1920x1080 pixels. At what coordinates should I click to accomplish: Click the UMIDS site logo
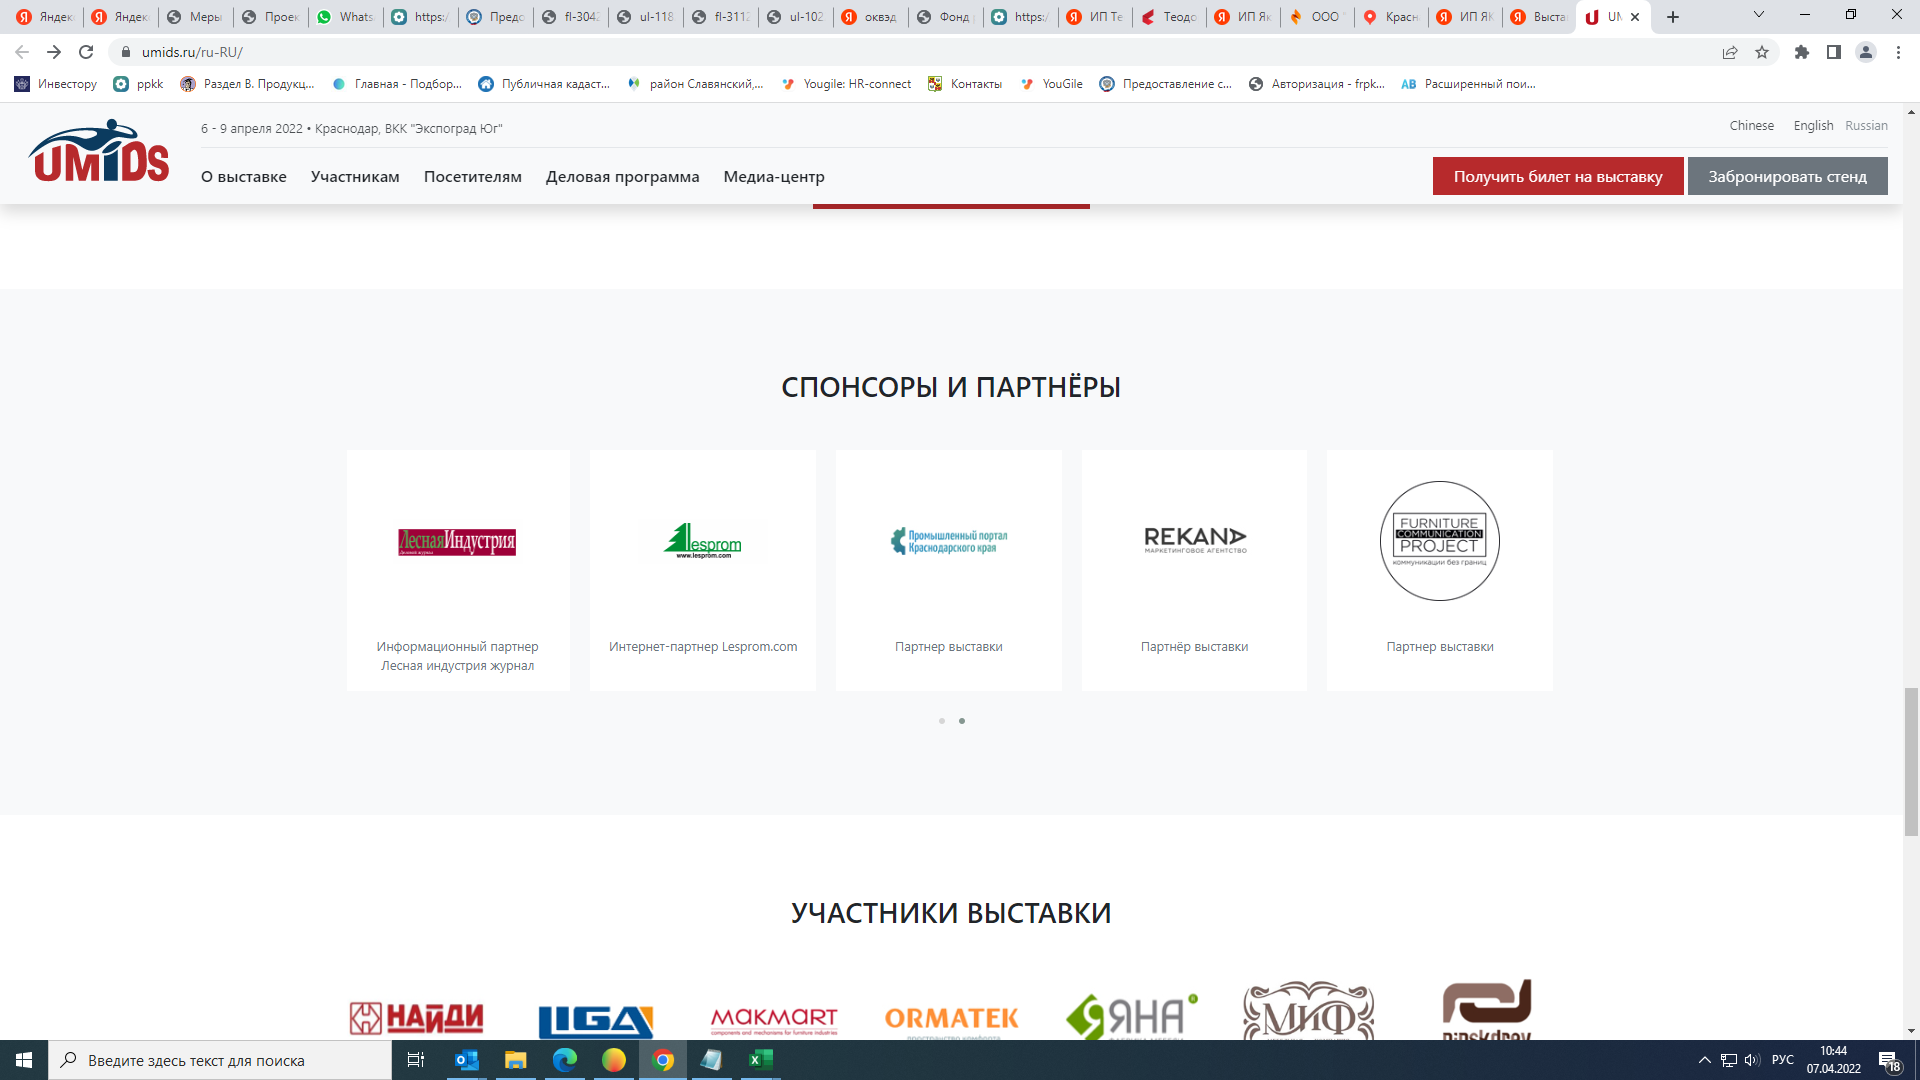[99, 152]
